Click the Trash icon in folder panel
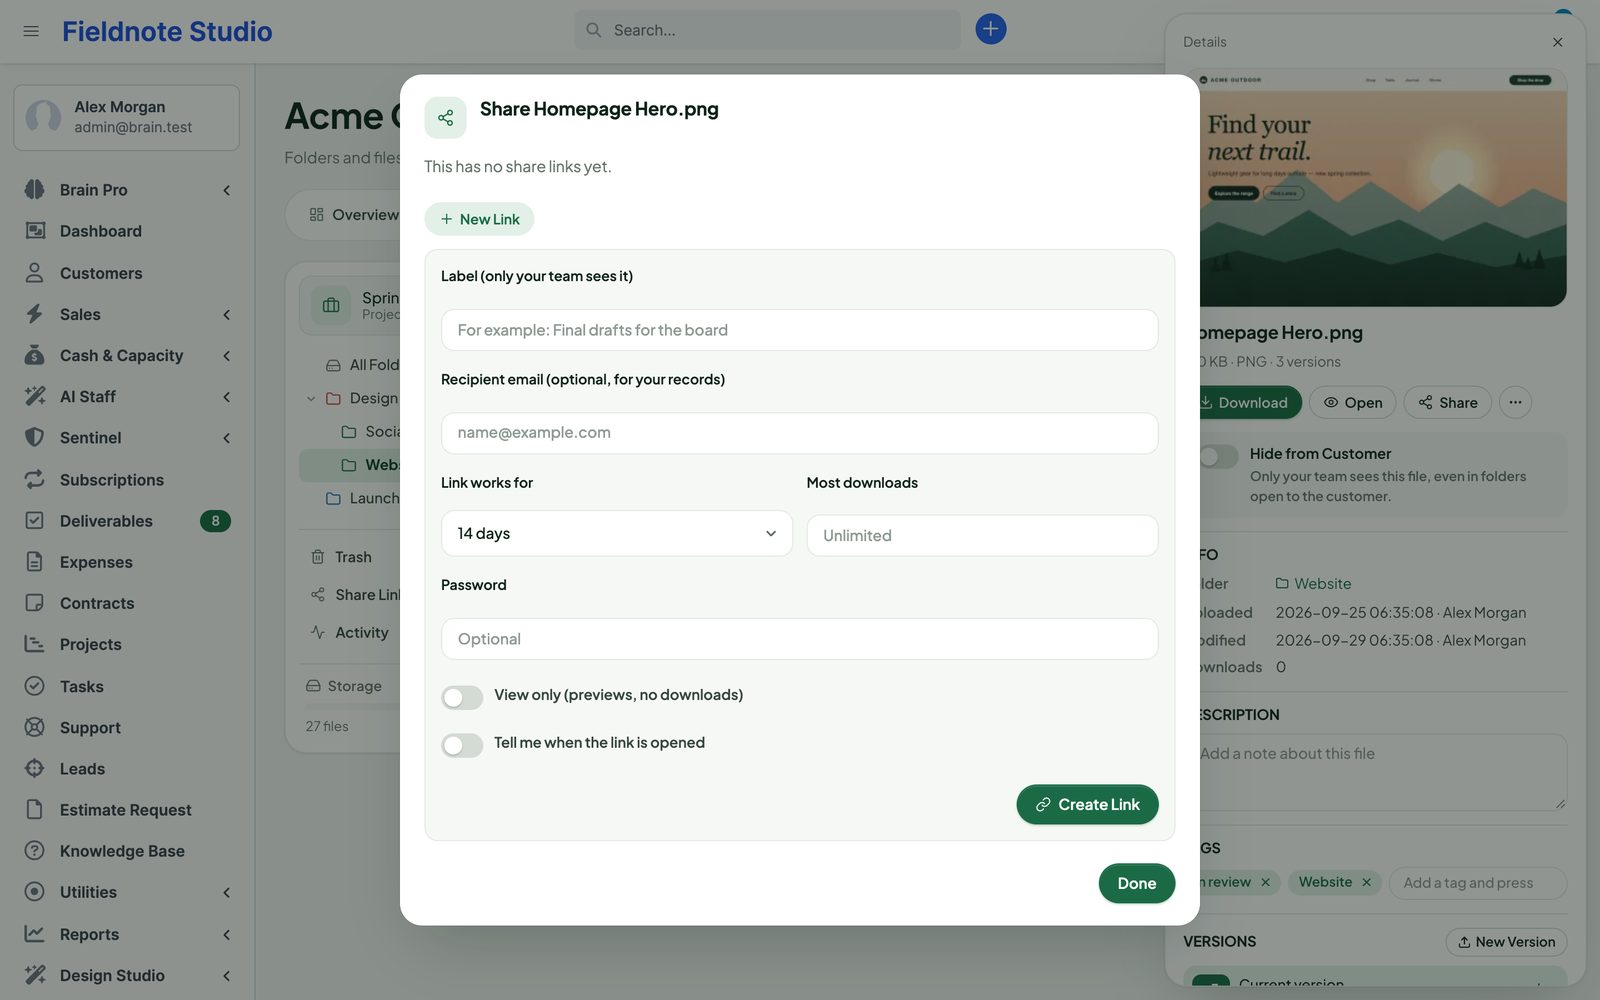Viewport: 1600px width, 1000px height. 317,557
